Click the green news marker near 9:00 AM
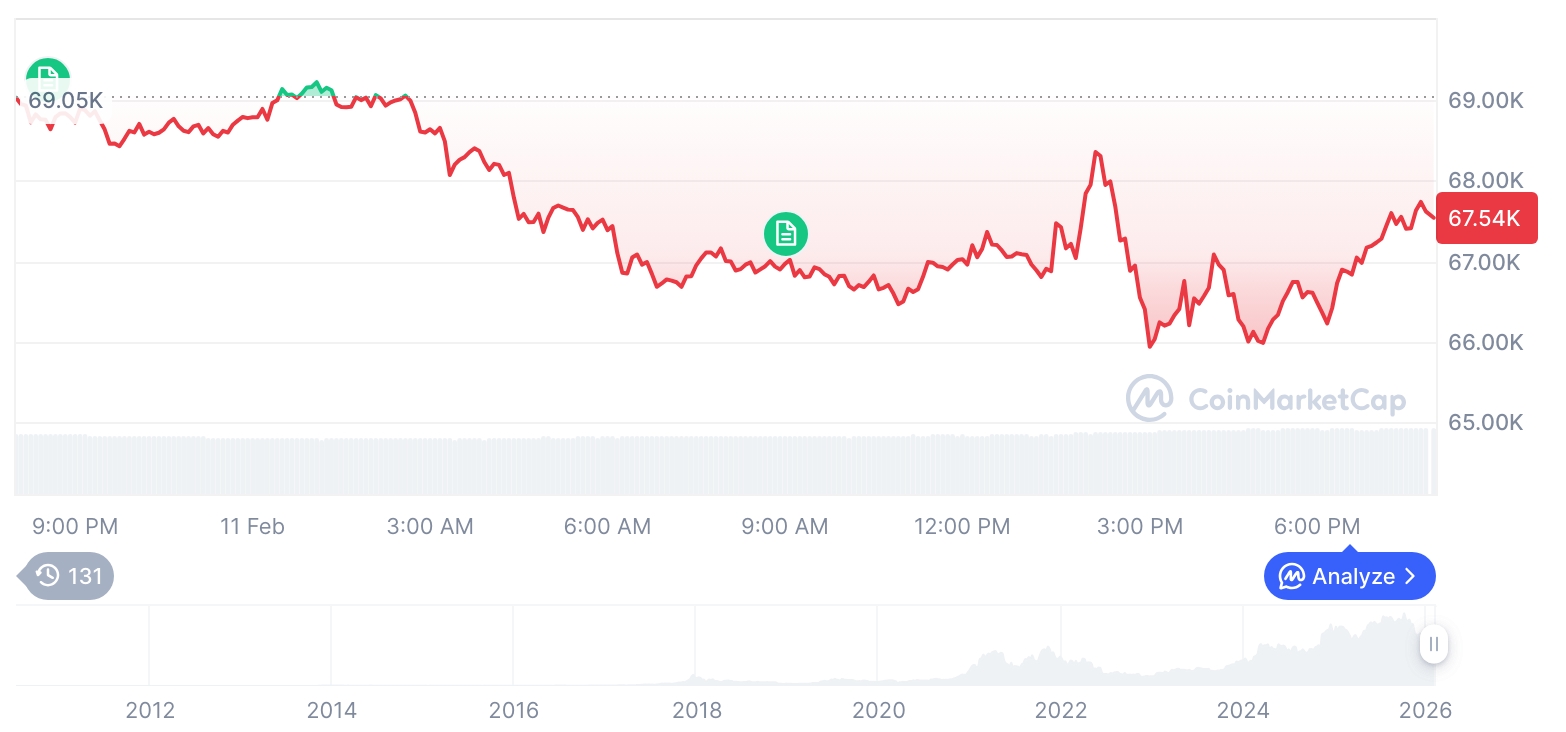Viewport: 1566px width, 732px height. coord(786,234)
